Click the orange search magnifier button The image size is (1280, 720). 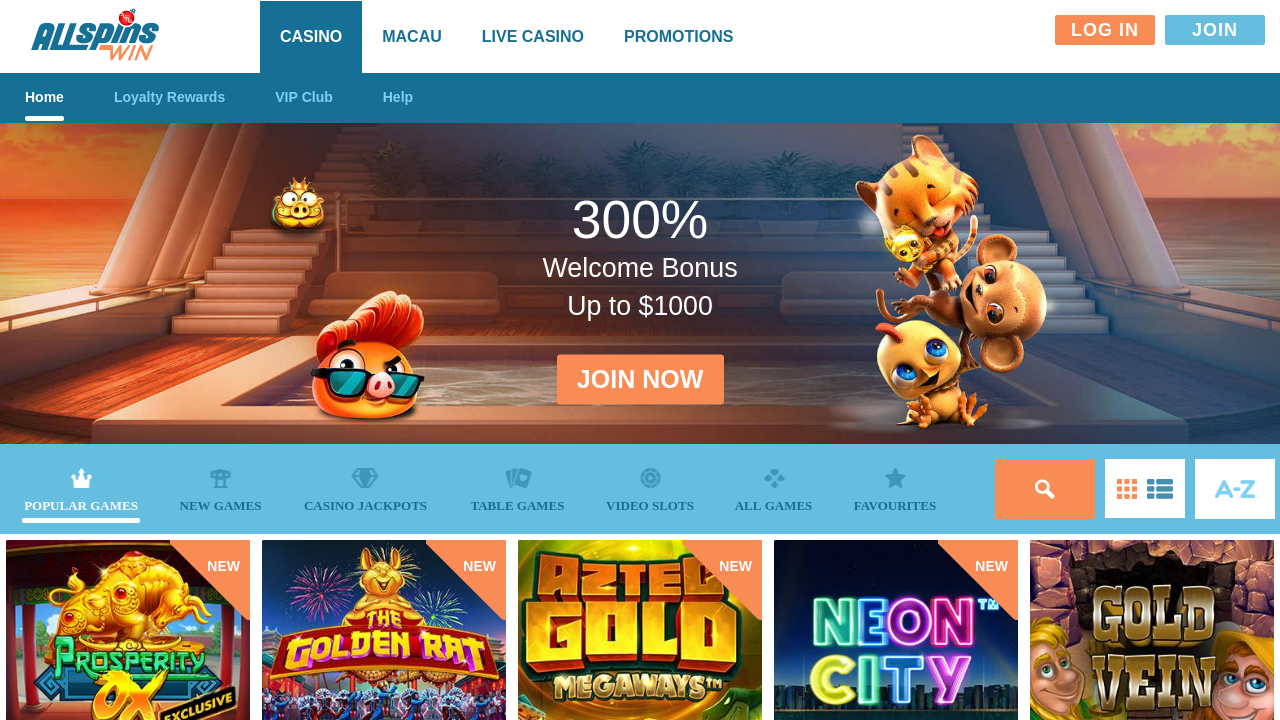[x=1045, y=489]
